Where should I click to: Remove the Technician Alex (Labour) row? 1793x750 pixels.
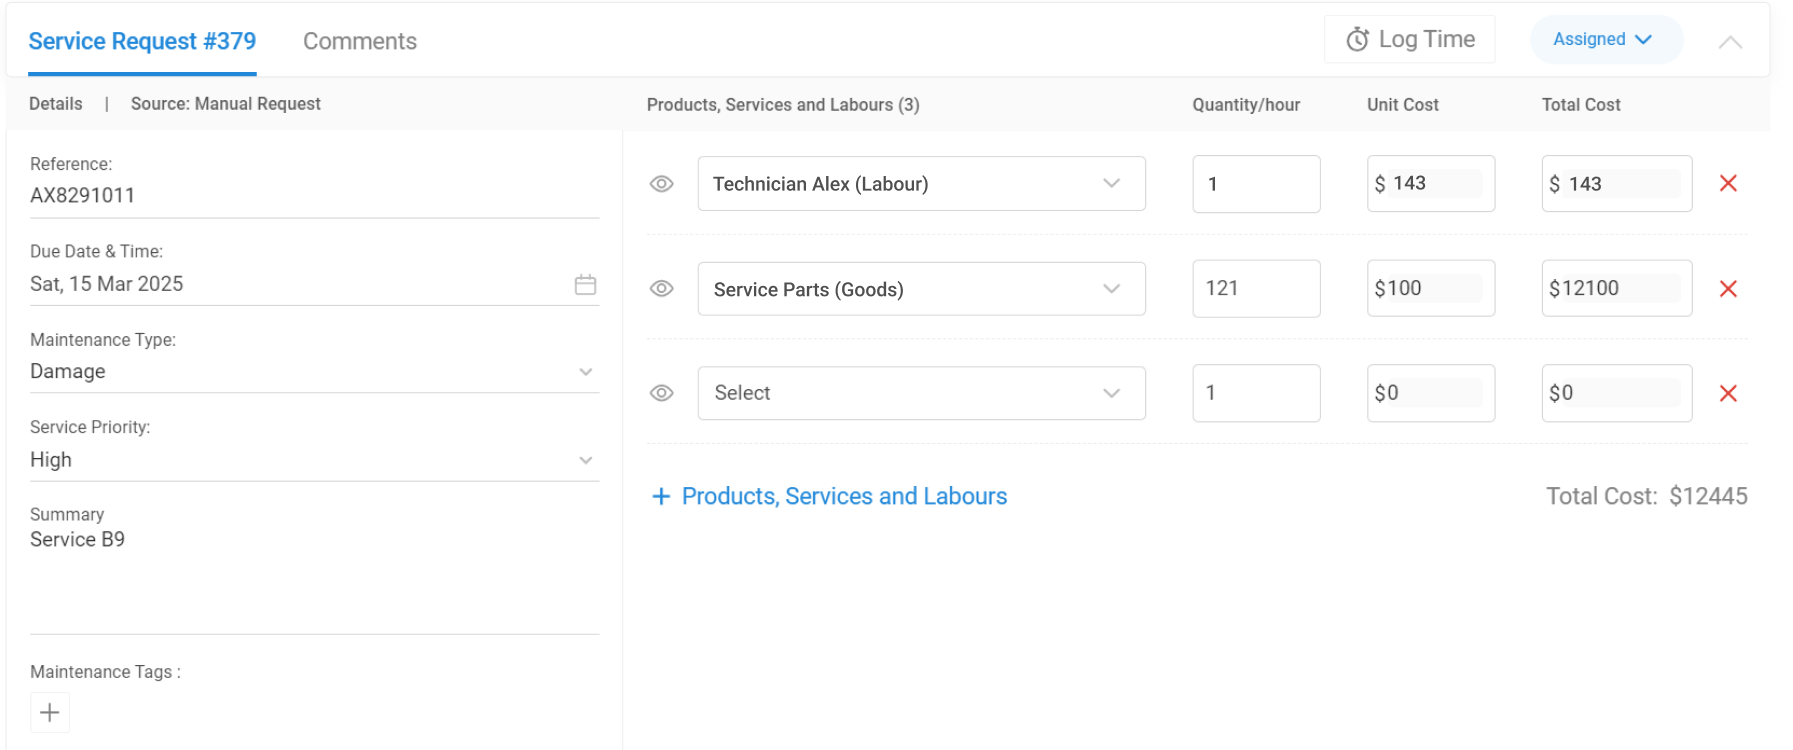[1727, 183]
